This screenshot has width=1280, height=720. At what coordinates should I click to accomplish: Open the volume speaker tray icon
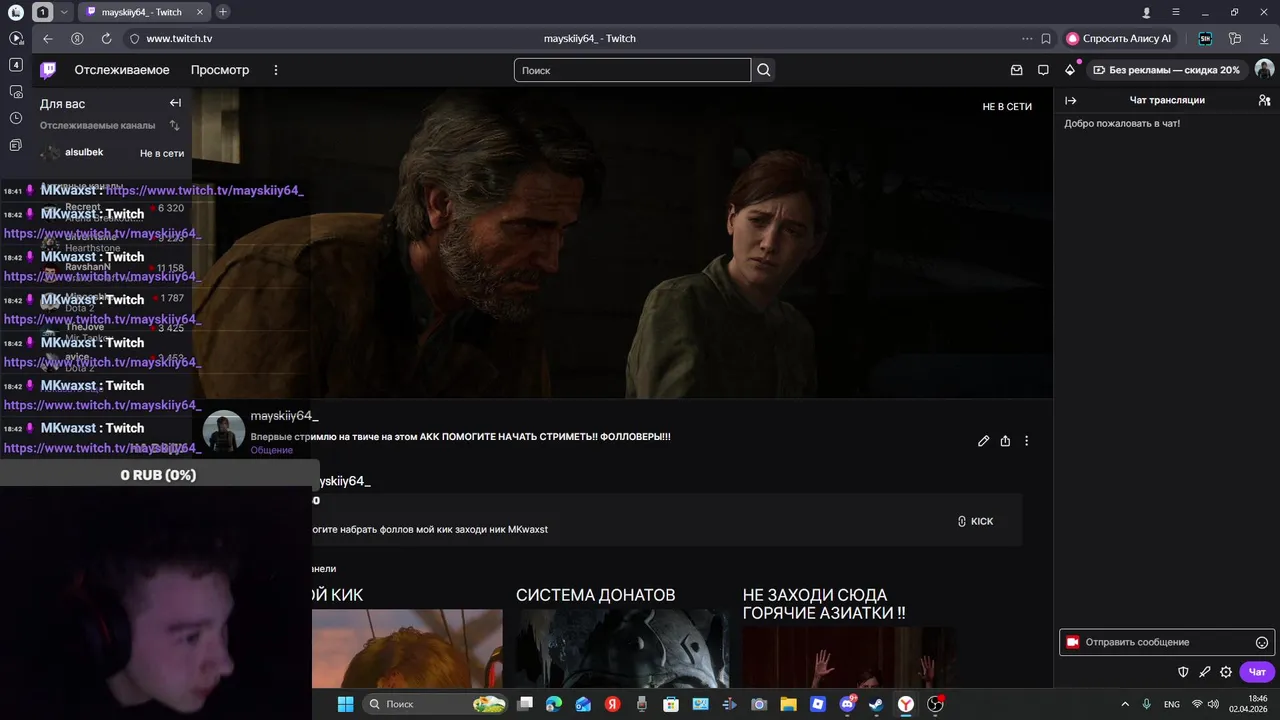(x=1214, y=704)
